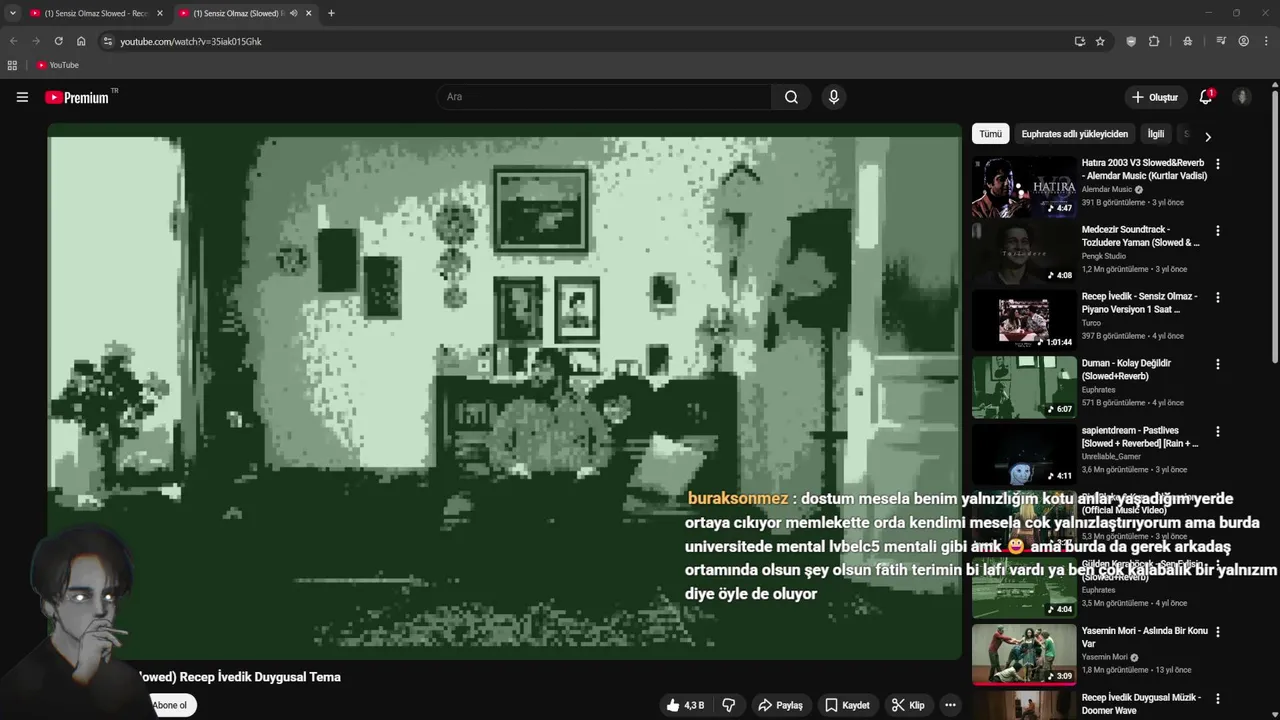
Task: Open the notifications bell
Action: [x=1206, y=97]
